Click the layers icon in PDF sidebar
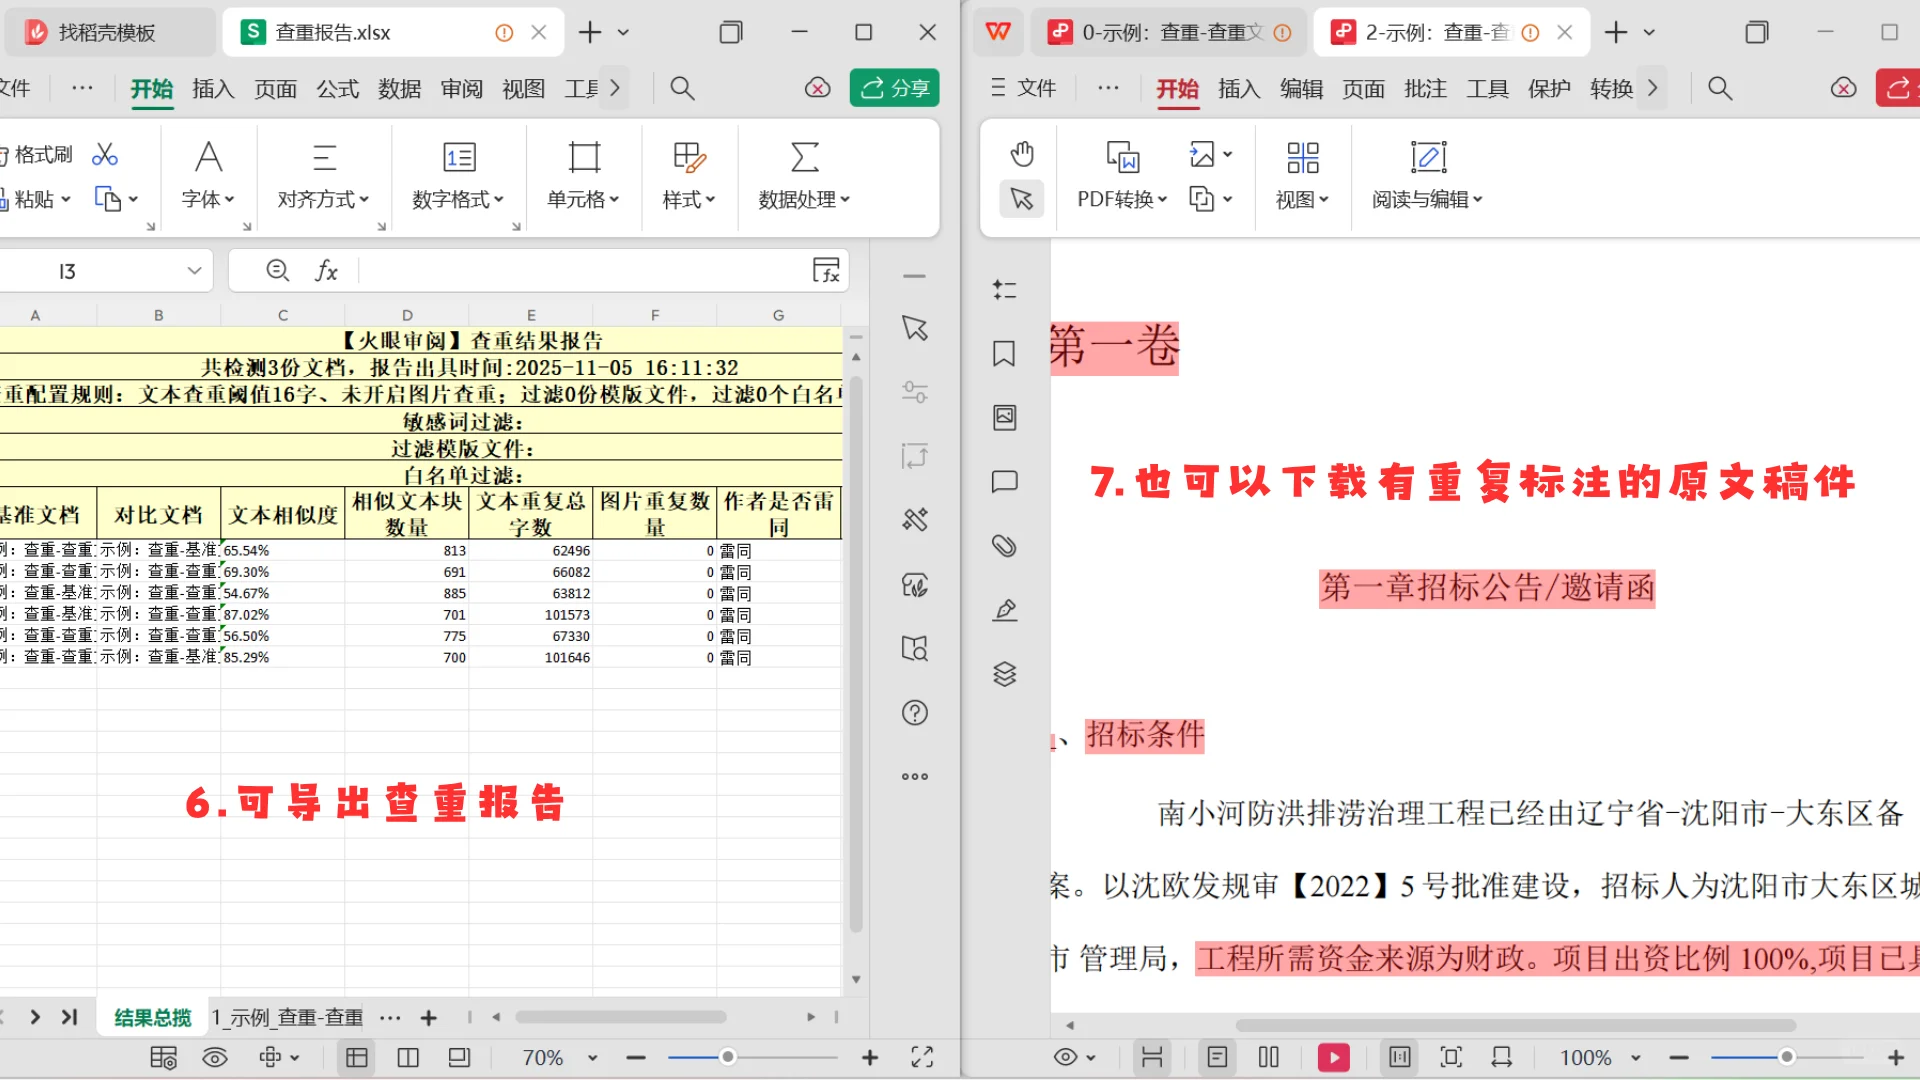1920x1080 pixels. point(1003,674)
